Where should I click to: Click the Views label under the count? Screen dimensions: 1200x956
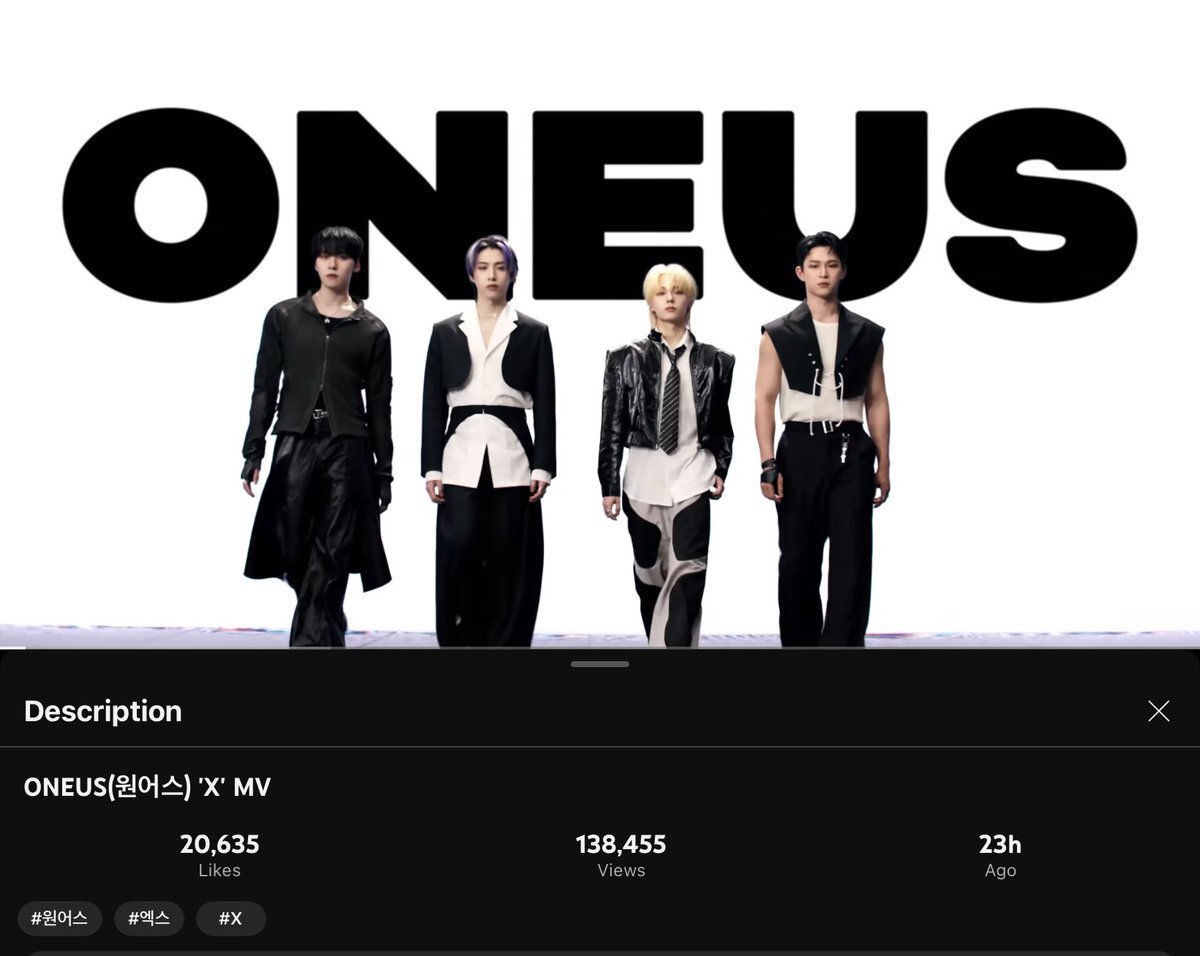pos(621,871)
